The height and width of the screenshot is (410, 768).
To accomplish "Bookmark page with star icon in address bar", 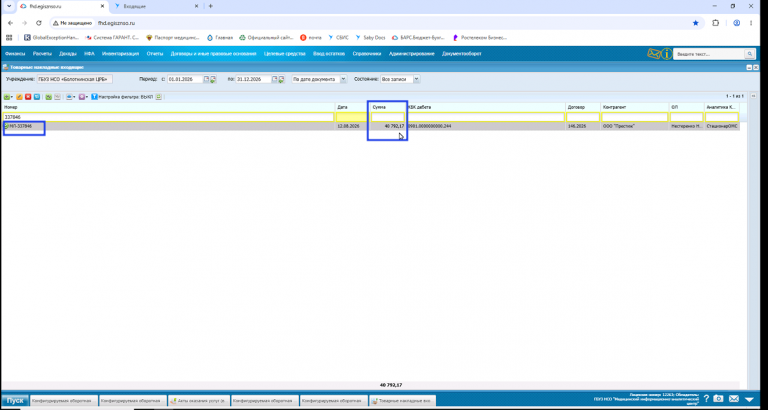I will [x=696, y=23].
